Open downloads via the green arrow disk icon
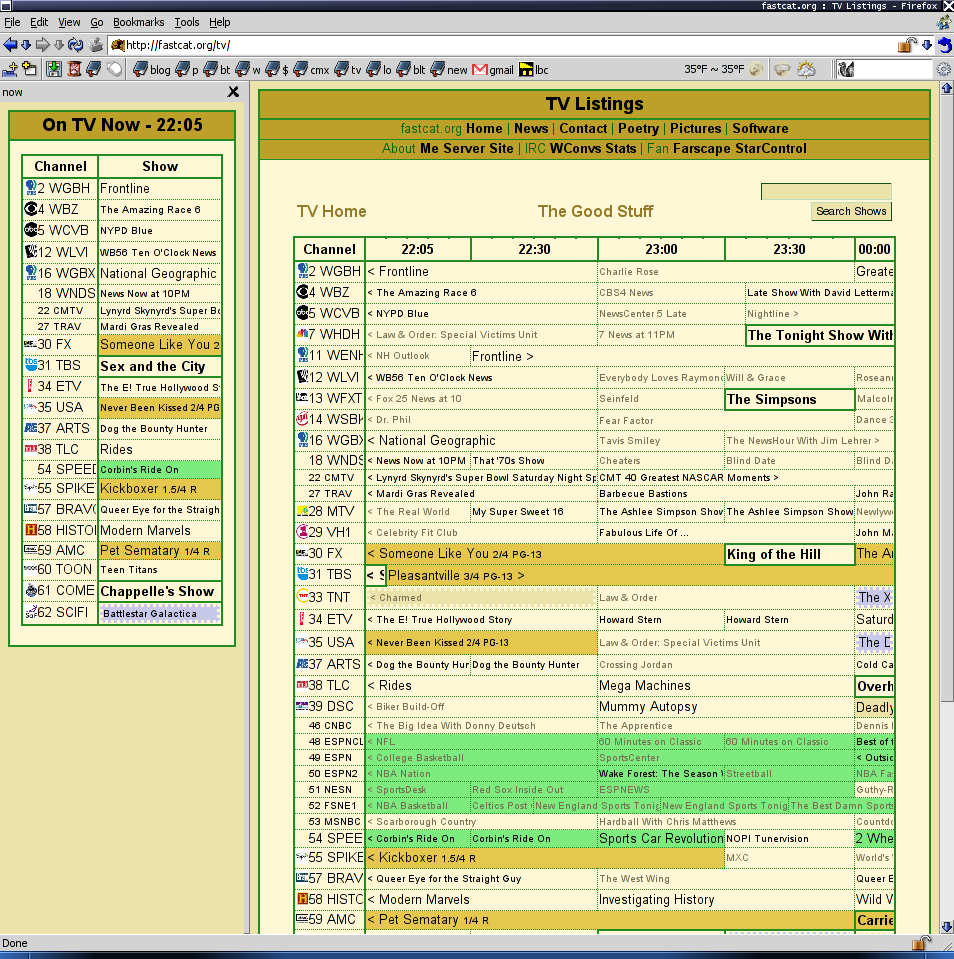The height and width of the screenshot is (959, 954). coord(54,69)
